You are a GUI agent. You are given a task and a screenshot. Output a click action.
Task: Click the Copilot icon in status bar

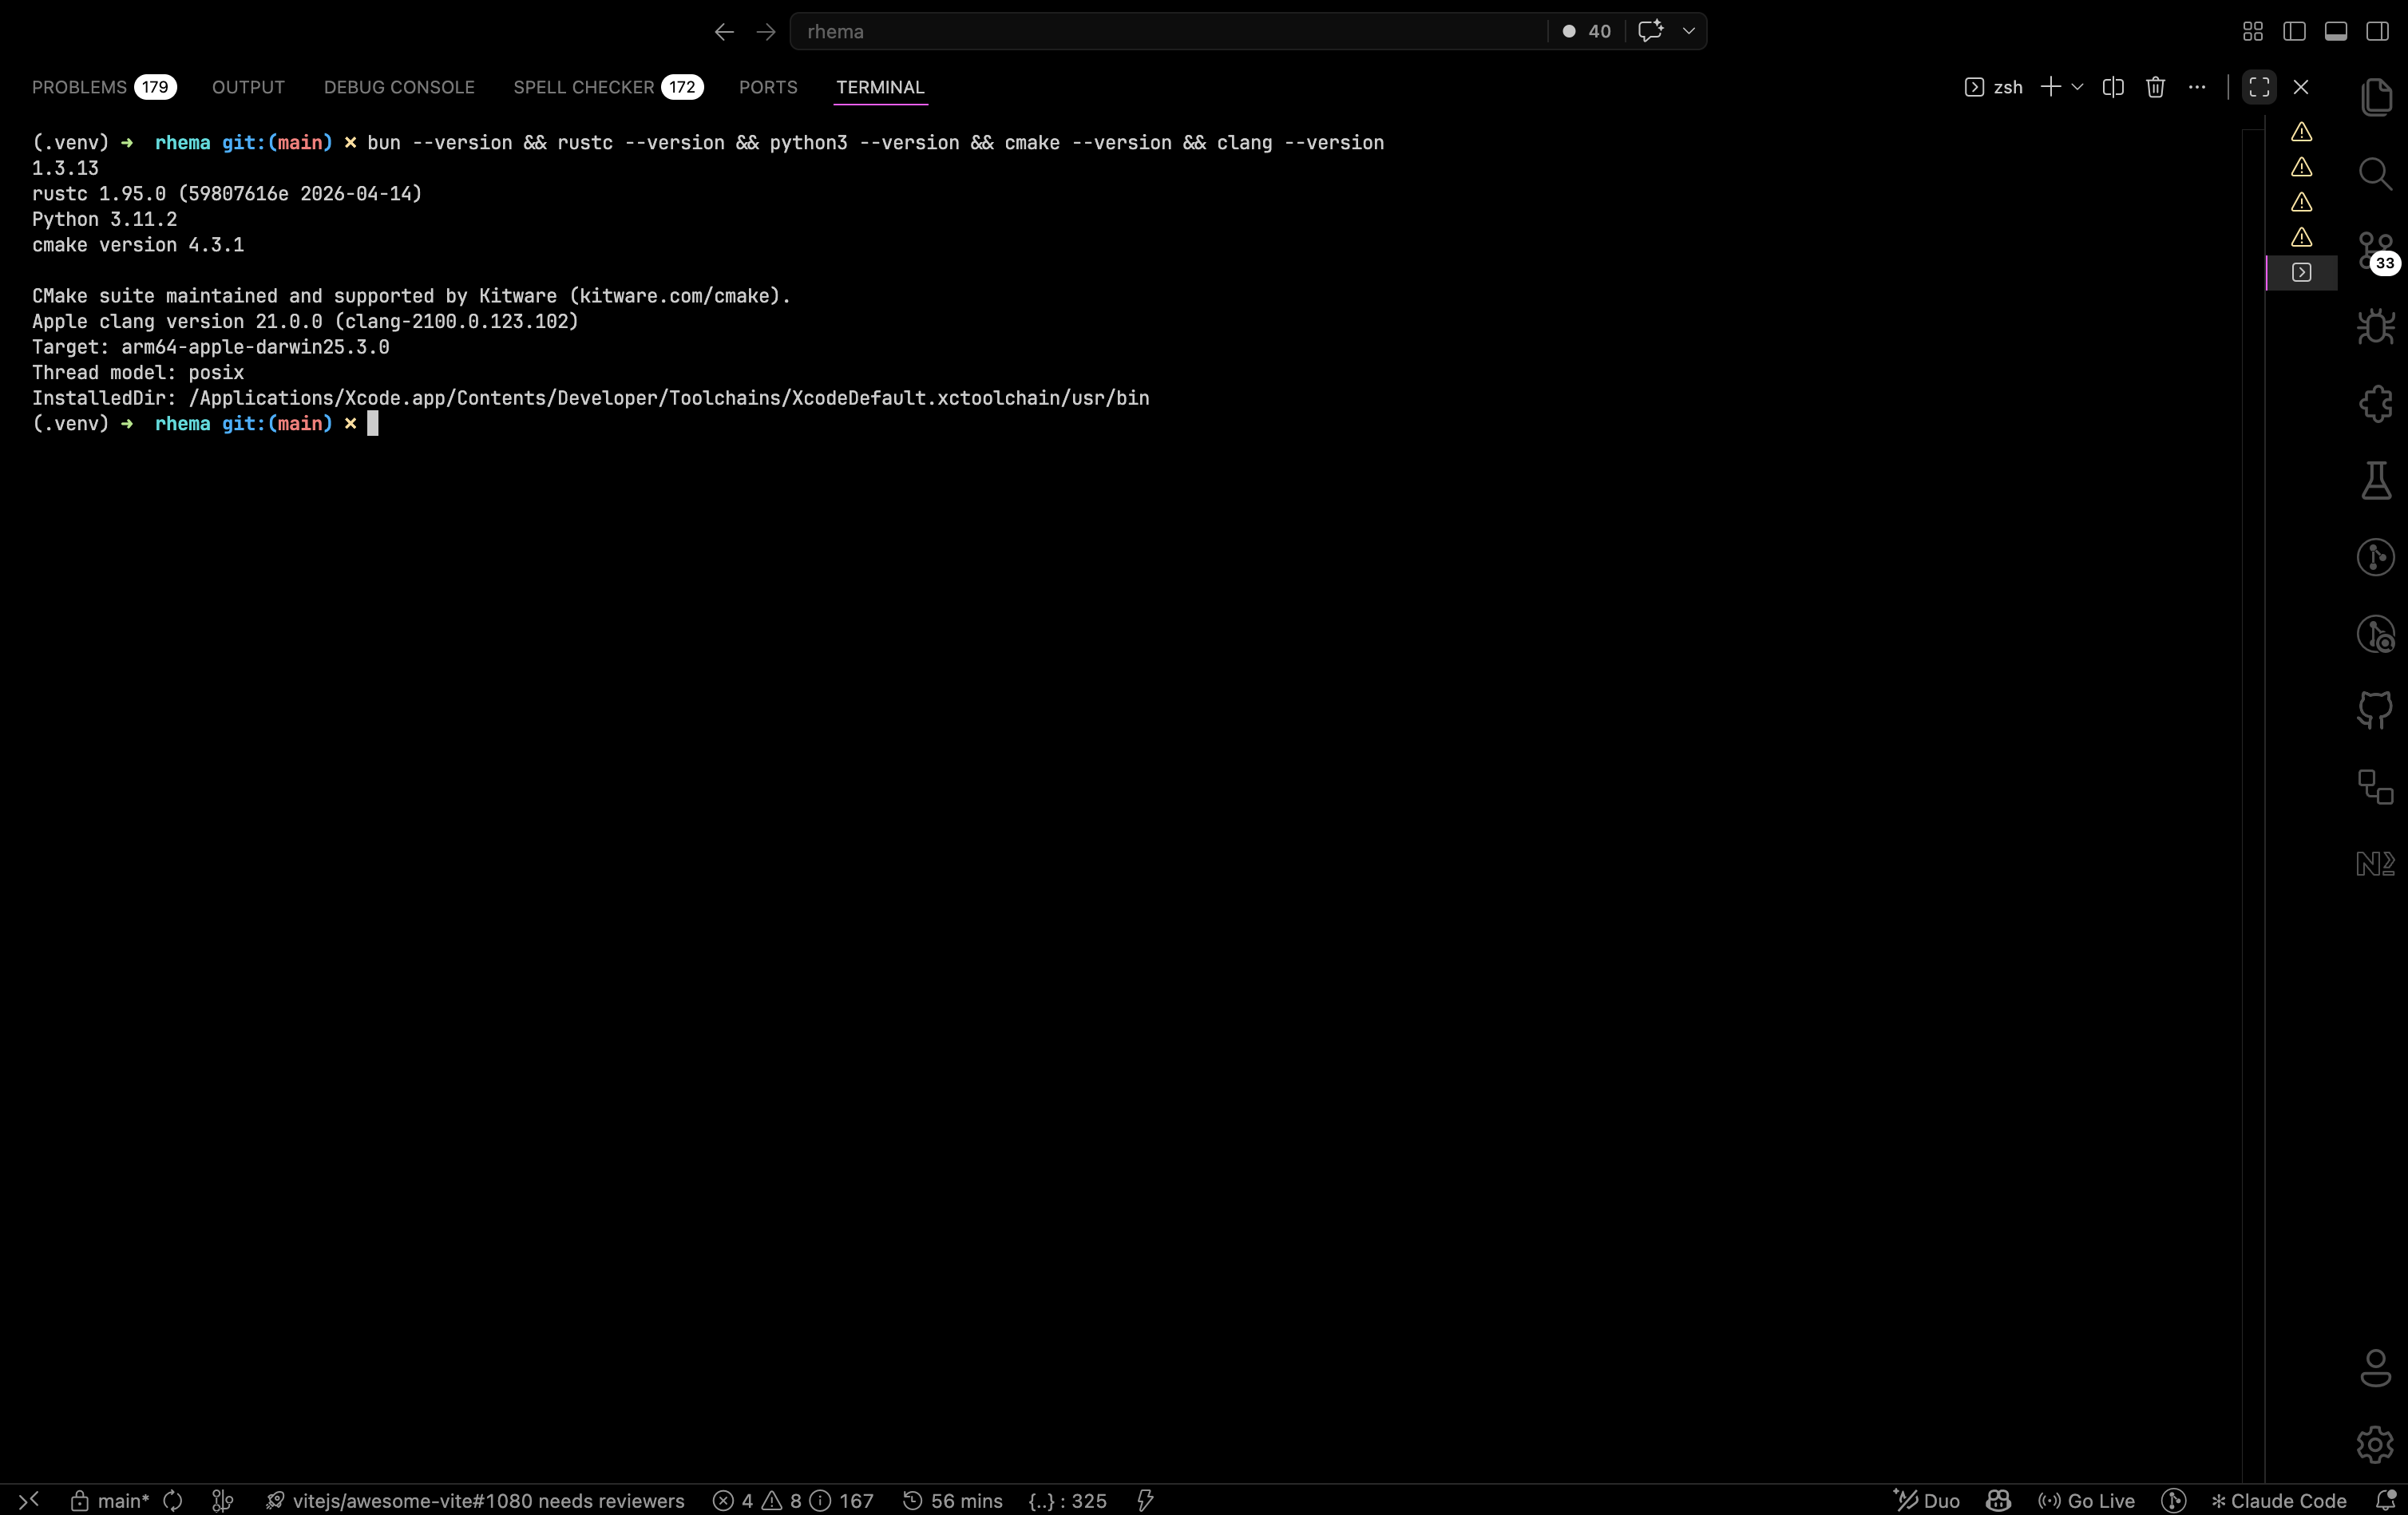coord(1998,1500)
